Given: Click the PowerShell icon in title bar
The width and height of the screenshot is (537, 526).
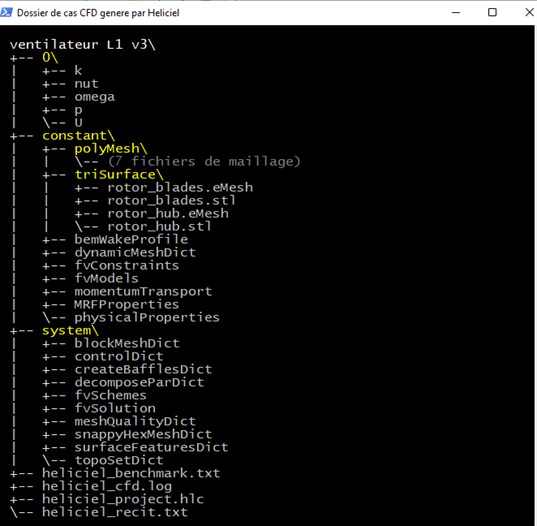Looking at the screenshot, I should pos(6,13).
